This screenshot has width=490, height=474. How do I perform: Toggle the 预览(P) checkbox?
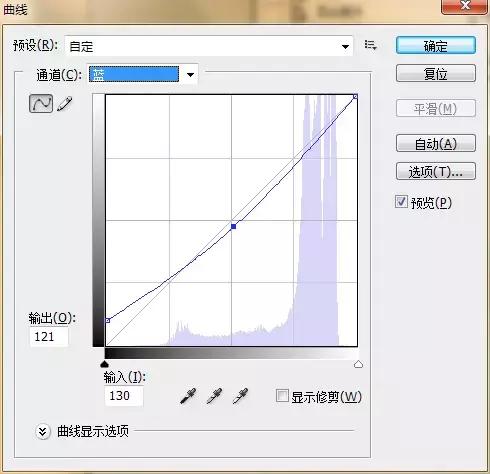coord(401,202)
